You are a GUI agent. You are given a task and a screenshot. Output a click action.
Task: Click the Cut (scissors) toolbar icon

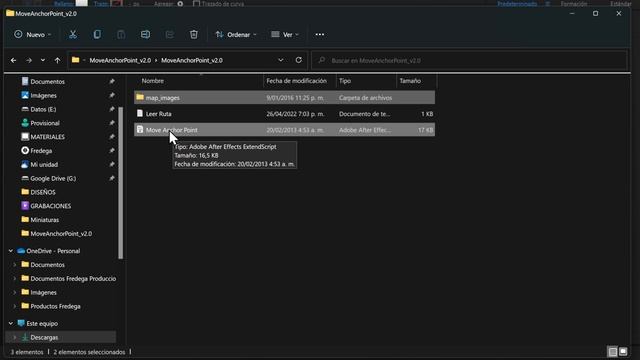coord(73,35)
